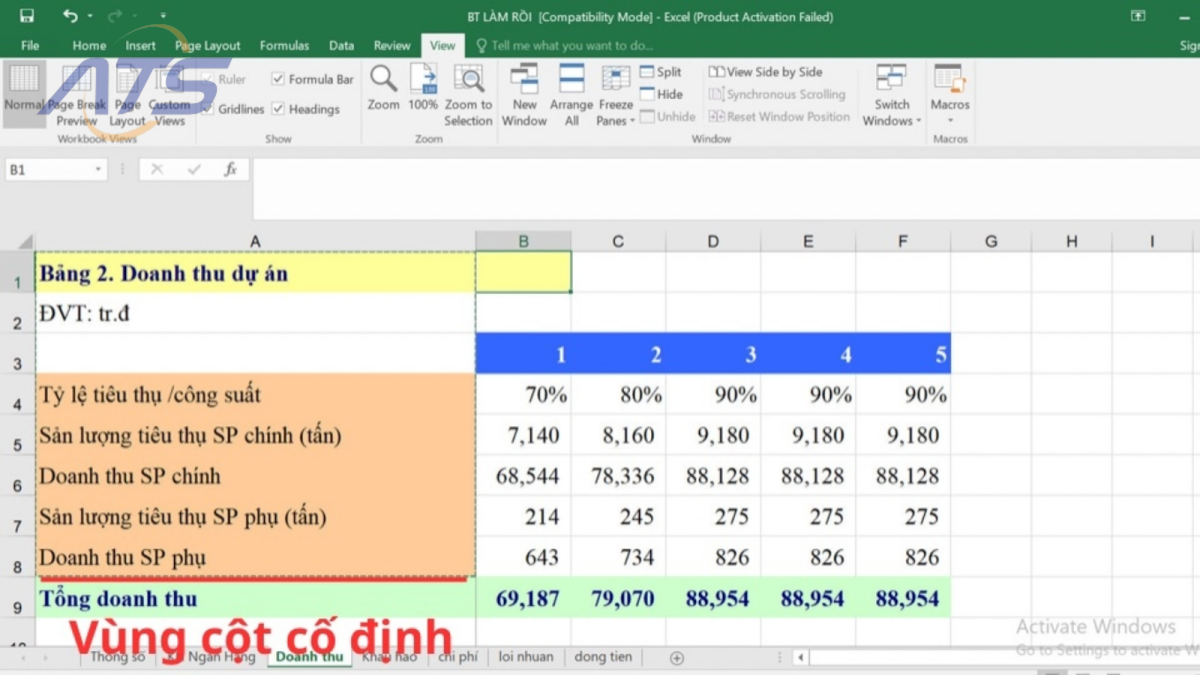Click the Split button
Screen dimensions: 1200x675
(660, 71)
